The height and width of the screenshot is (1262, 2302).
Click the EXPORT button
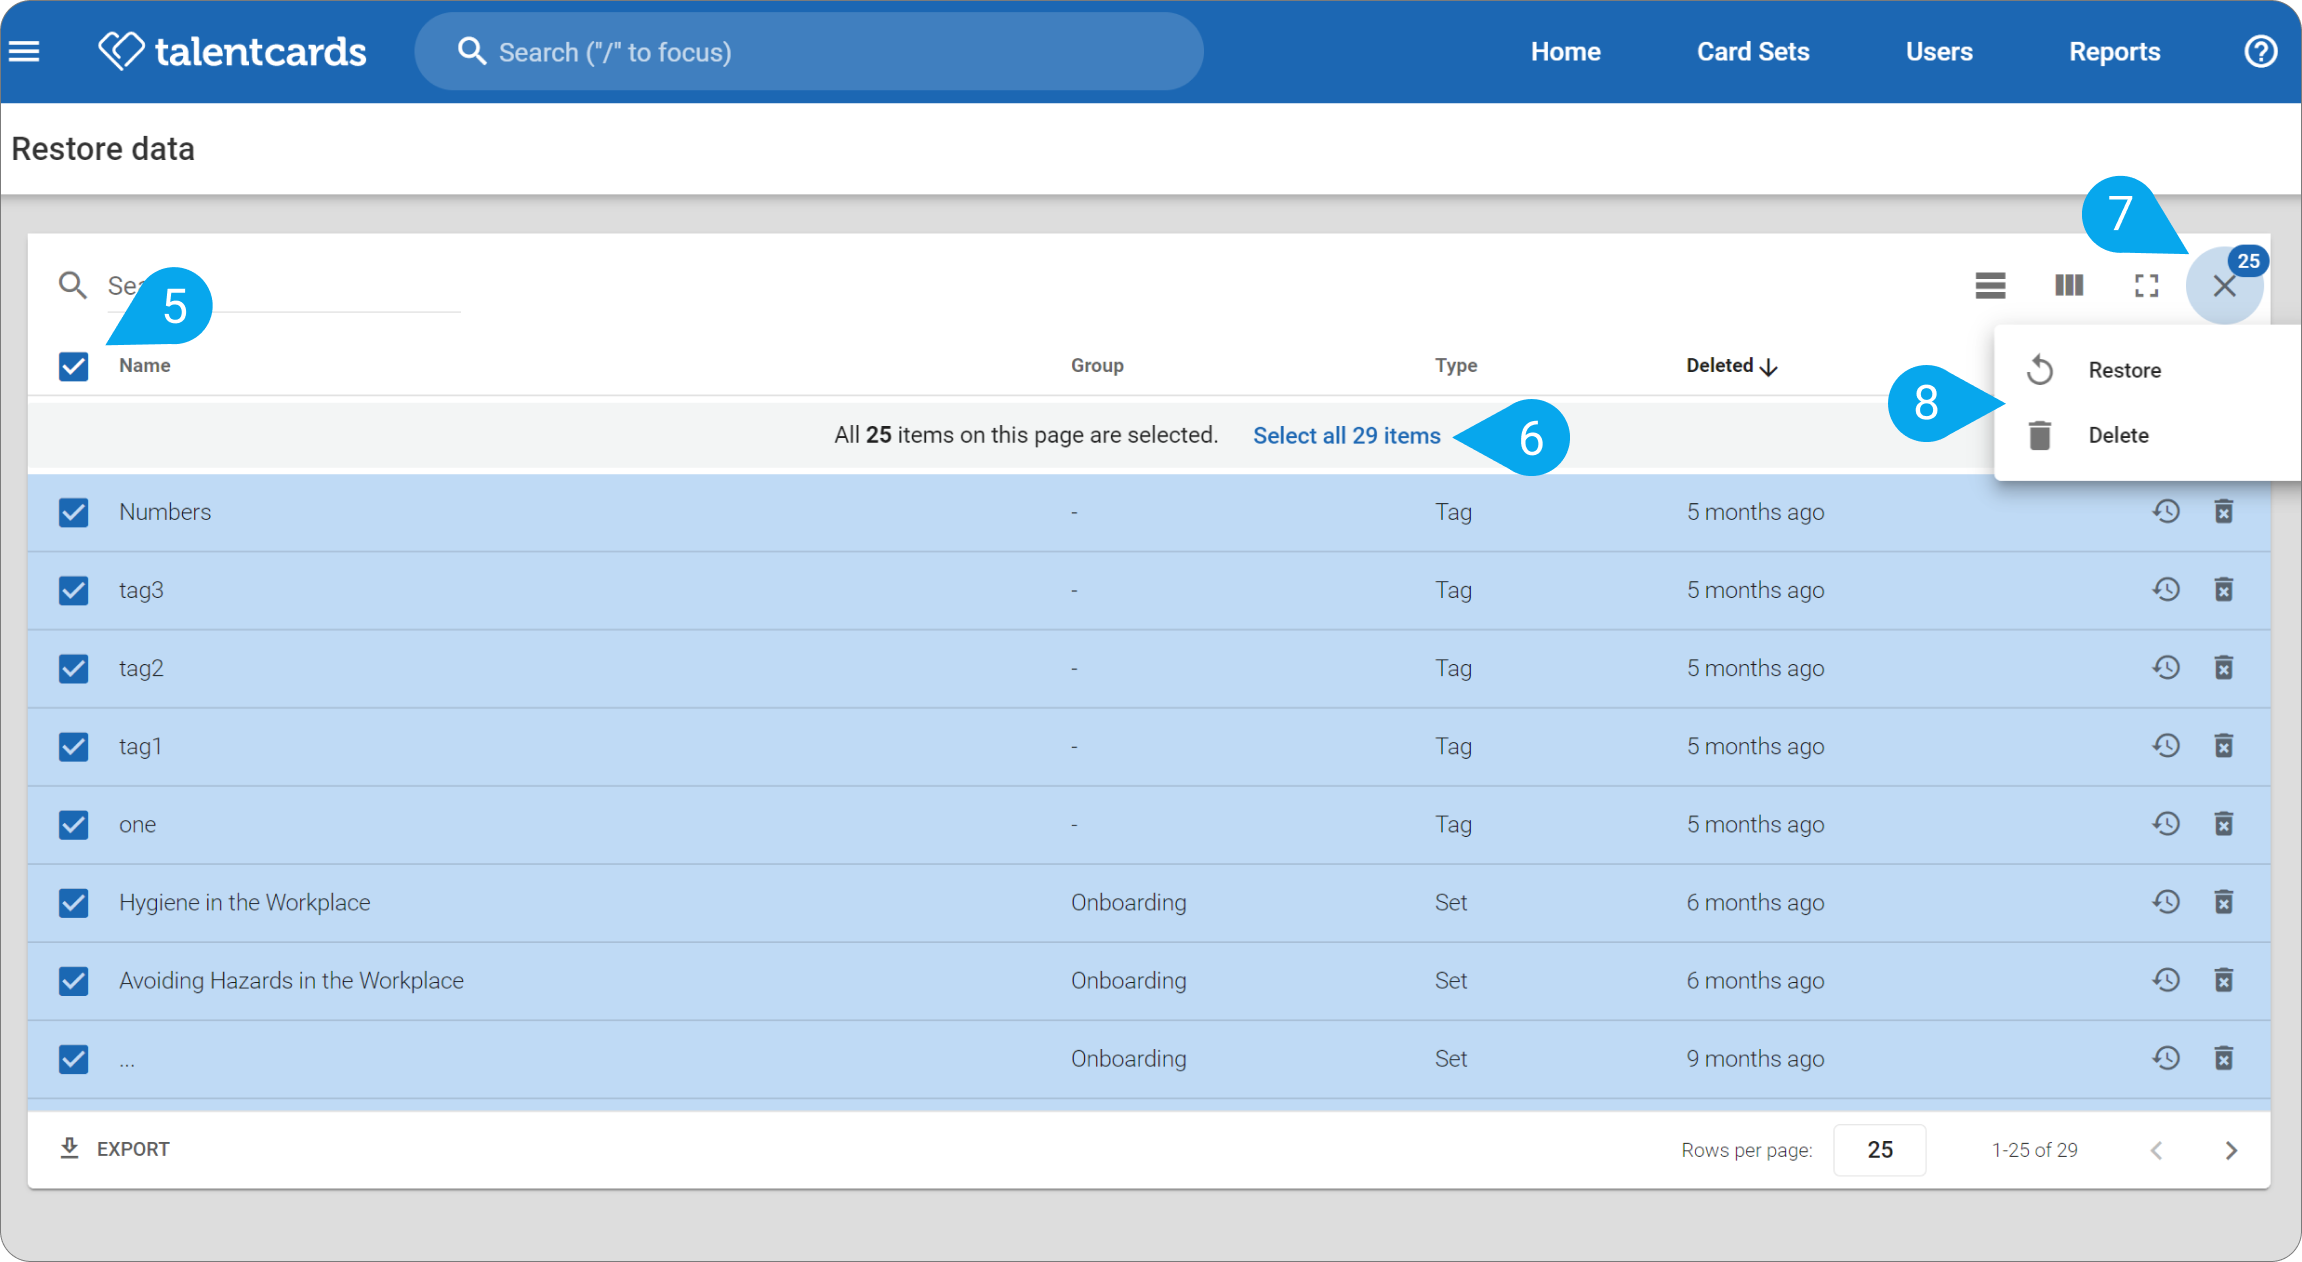point(114,1149)
